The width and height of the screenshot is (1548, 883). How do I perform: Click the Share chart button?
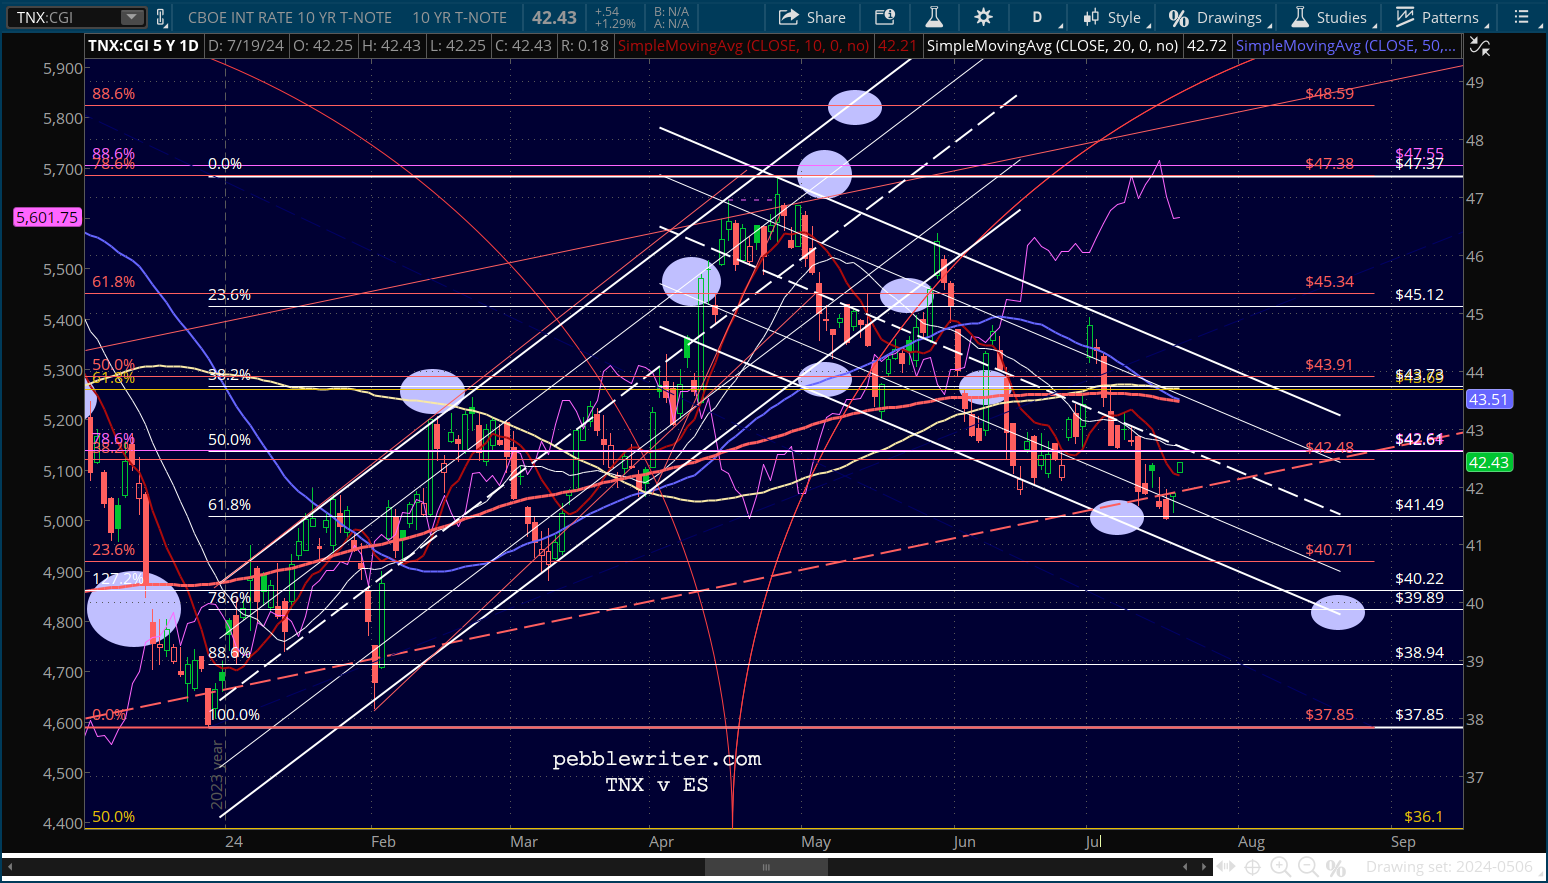[812, 17]
